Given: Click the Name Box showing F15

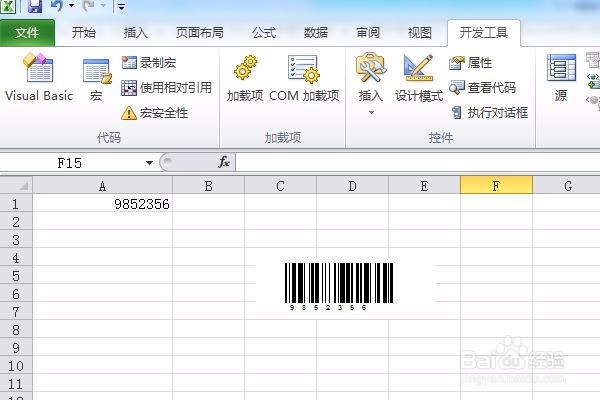Looking at the screenshot, I should [x=71, y=163].
